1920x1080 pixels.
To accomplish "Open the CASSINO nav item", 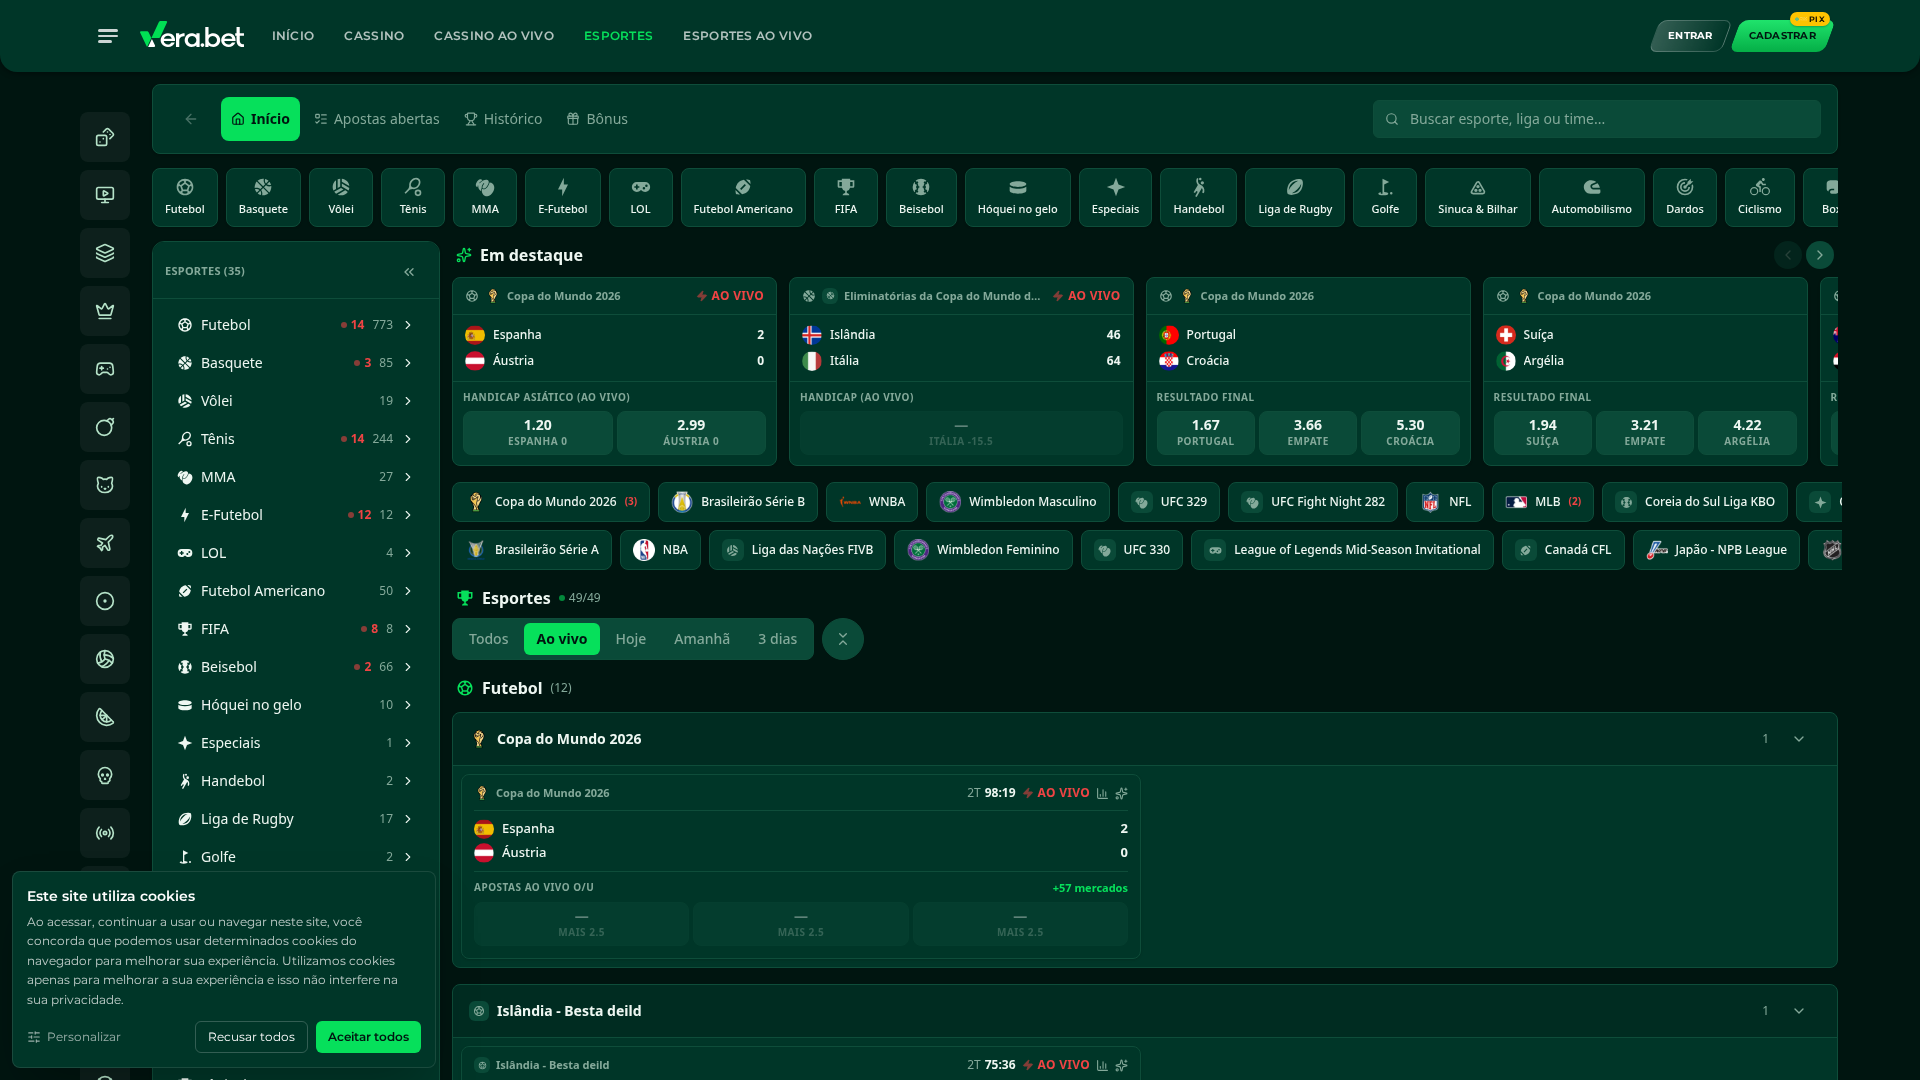I will [374, 36].
